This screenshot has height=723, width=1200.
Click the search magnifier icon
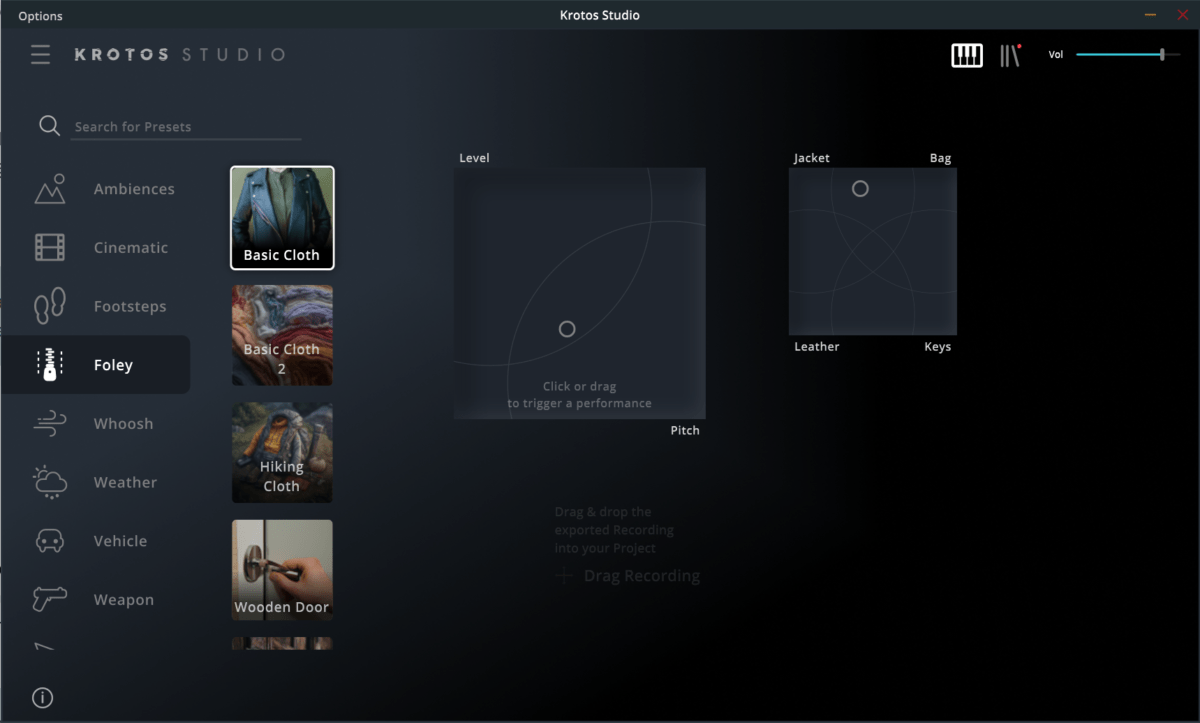click(x=49, y=126)
